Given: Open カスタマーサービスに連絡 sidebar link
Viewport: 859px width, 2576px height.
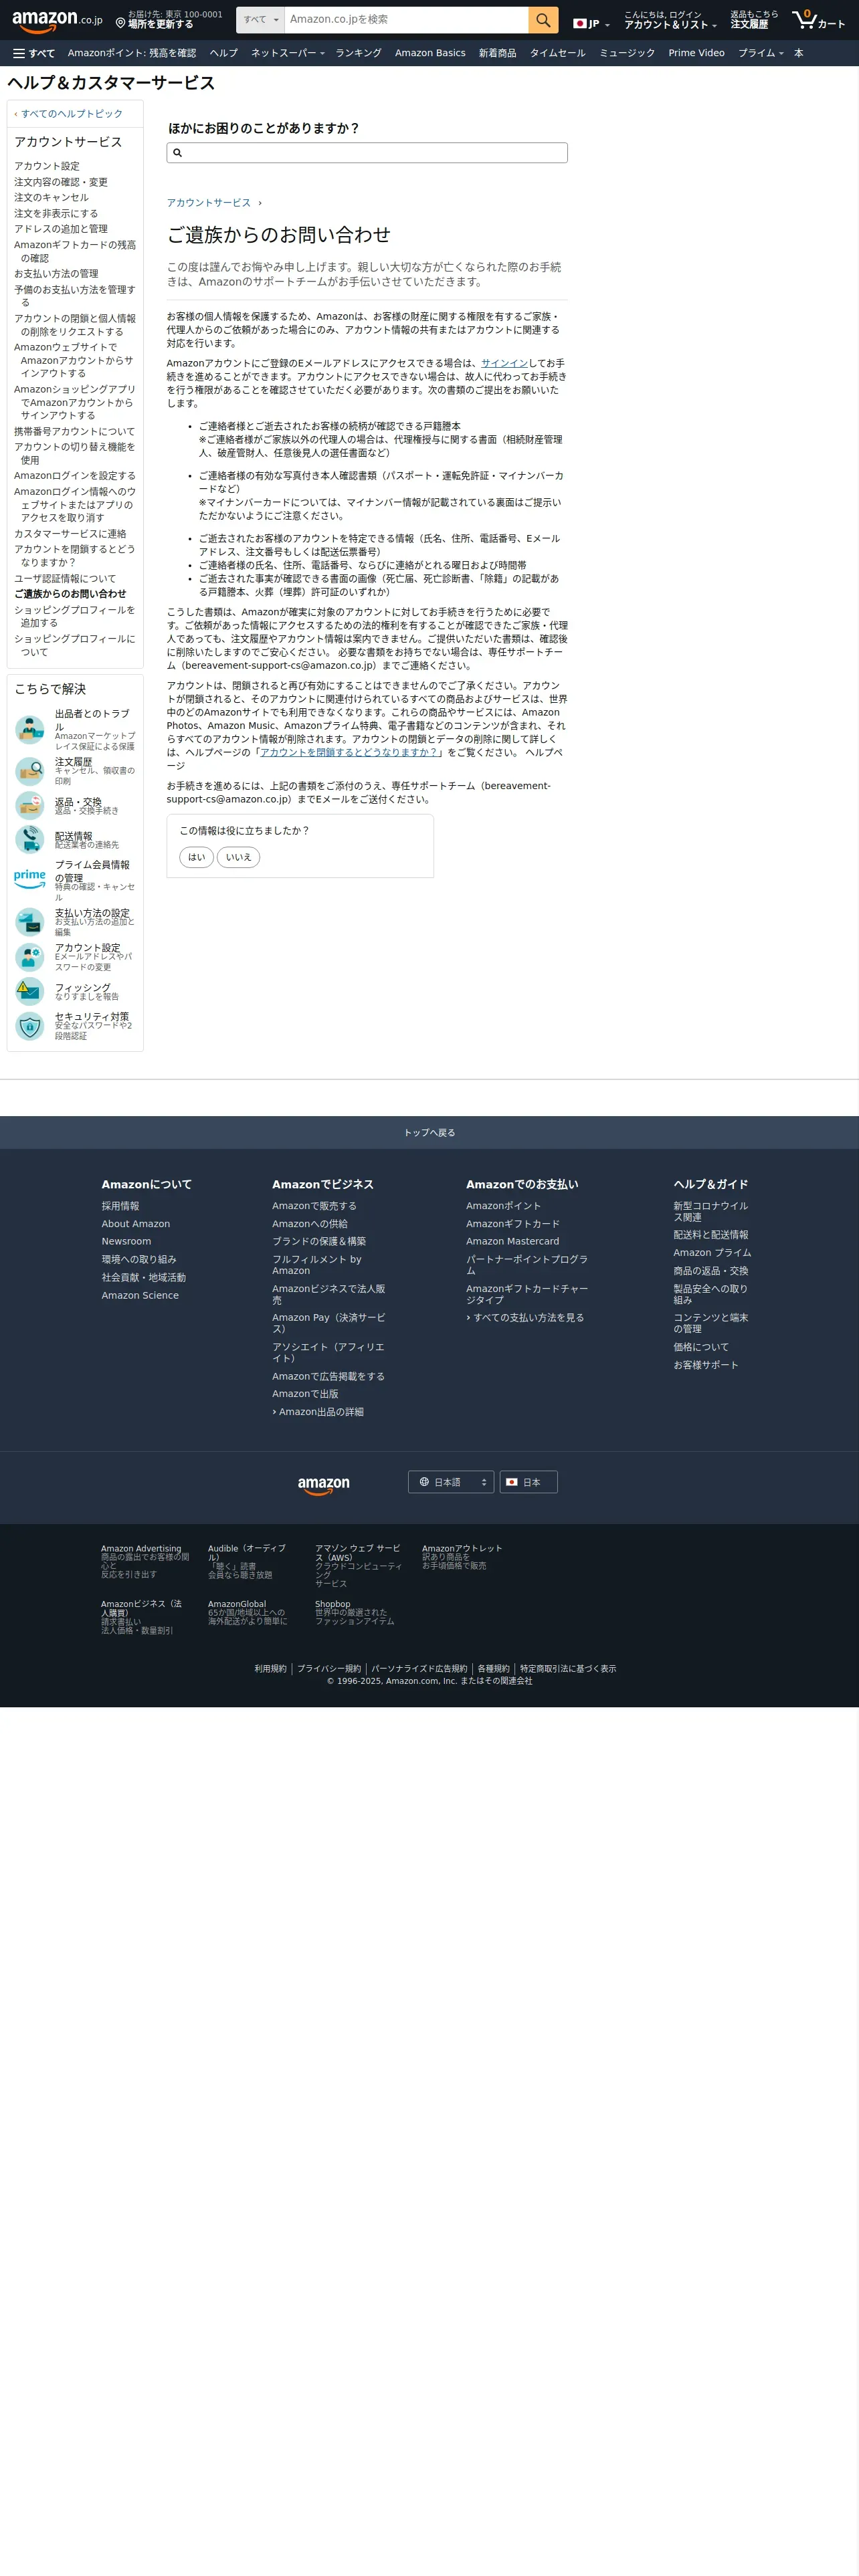Looking at the screenshot, I should [70, 534].
